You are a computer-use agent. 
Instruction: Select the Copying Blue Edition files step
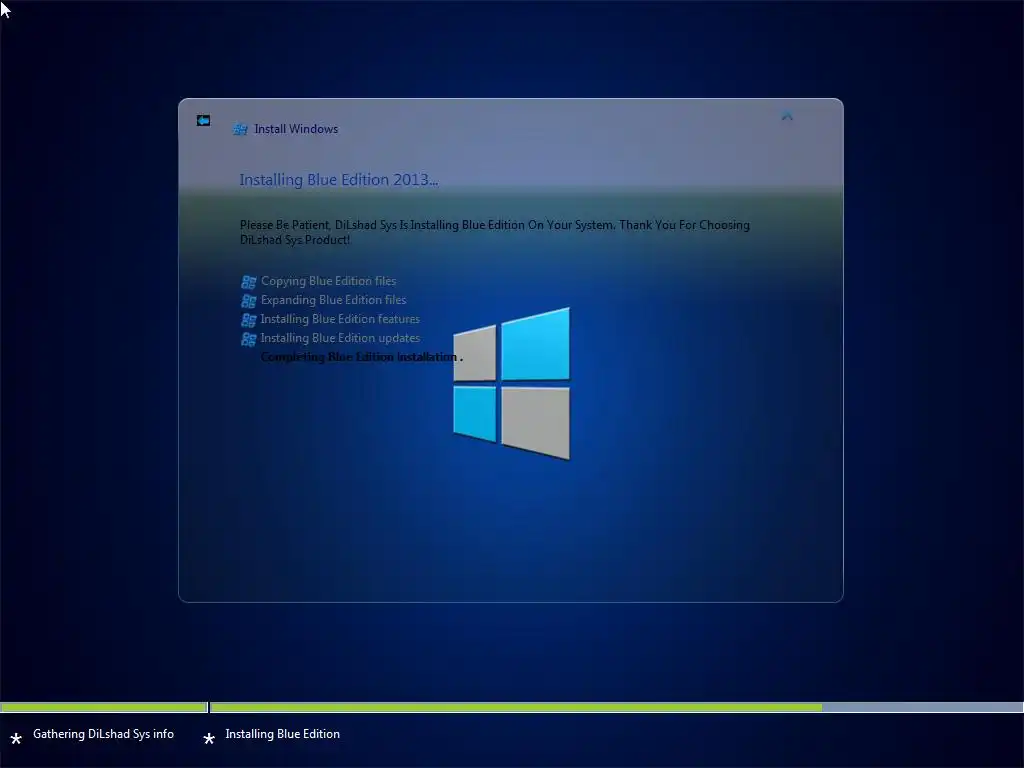tap(328, 281)
